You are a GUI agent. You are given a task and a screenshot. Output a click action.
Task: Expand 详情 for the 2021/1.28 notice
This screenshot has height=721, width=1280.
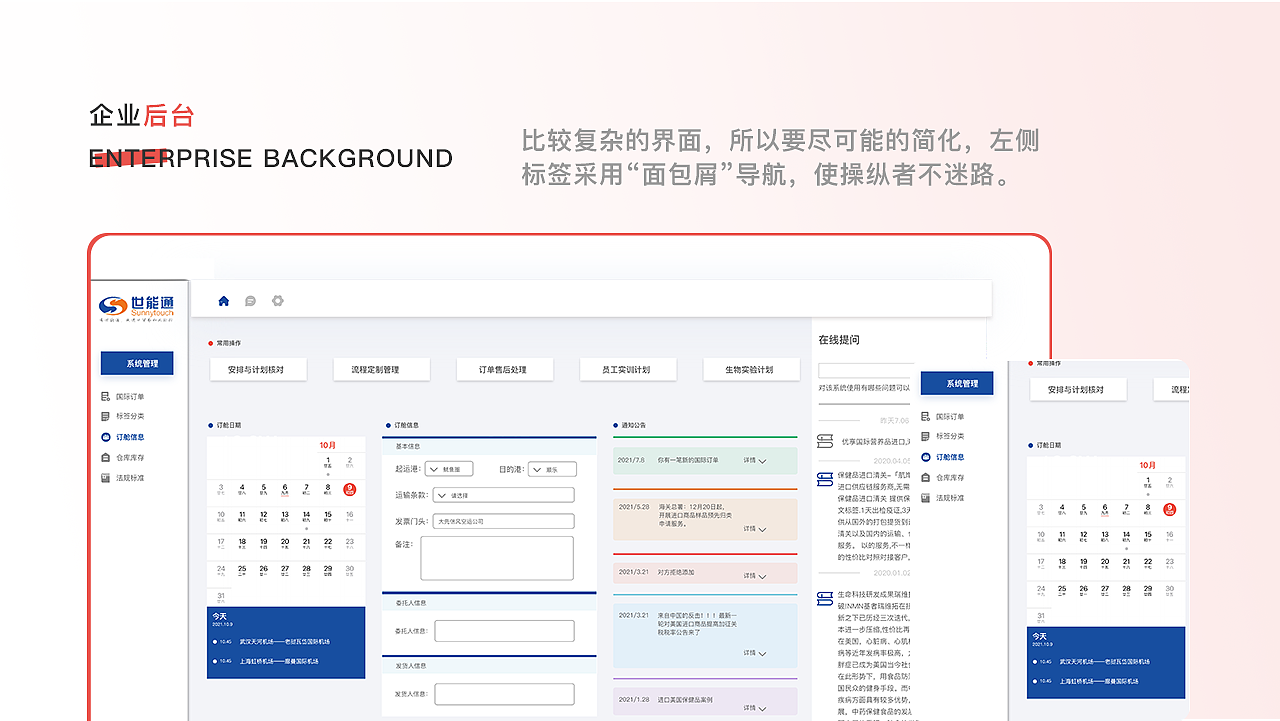pyautogui.click(x=755, y=708)
